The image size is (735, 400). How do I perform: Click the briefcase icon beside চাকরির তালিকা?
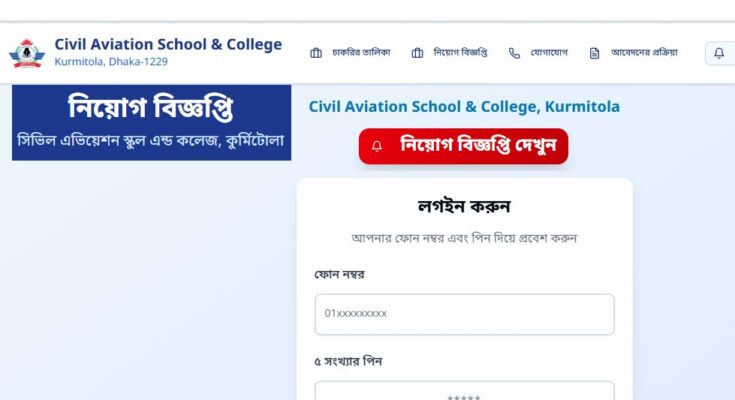316,53
